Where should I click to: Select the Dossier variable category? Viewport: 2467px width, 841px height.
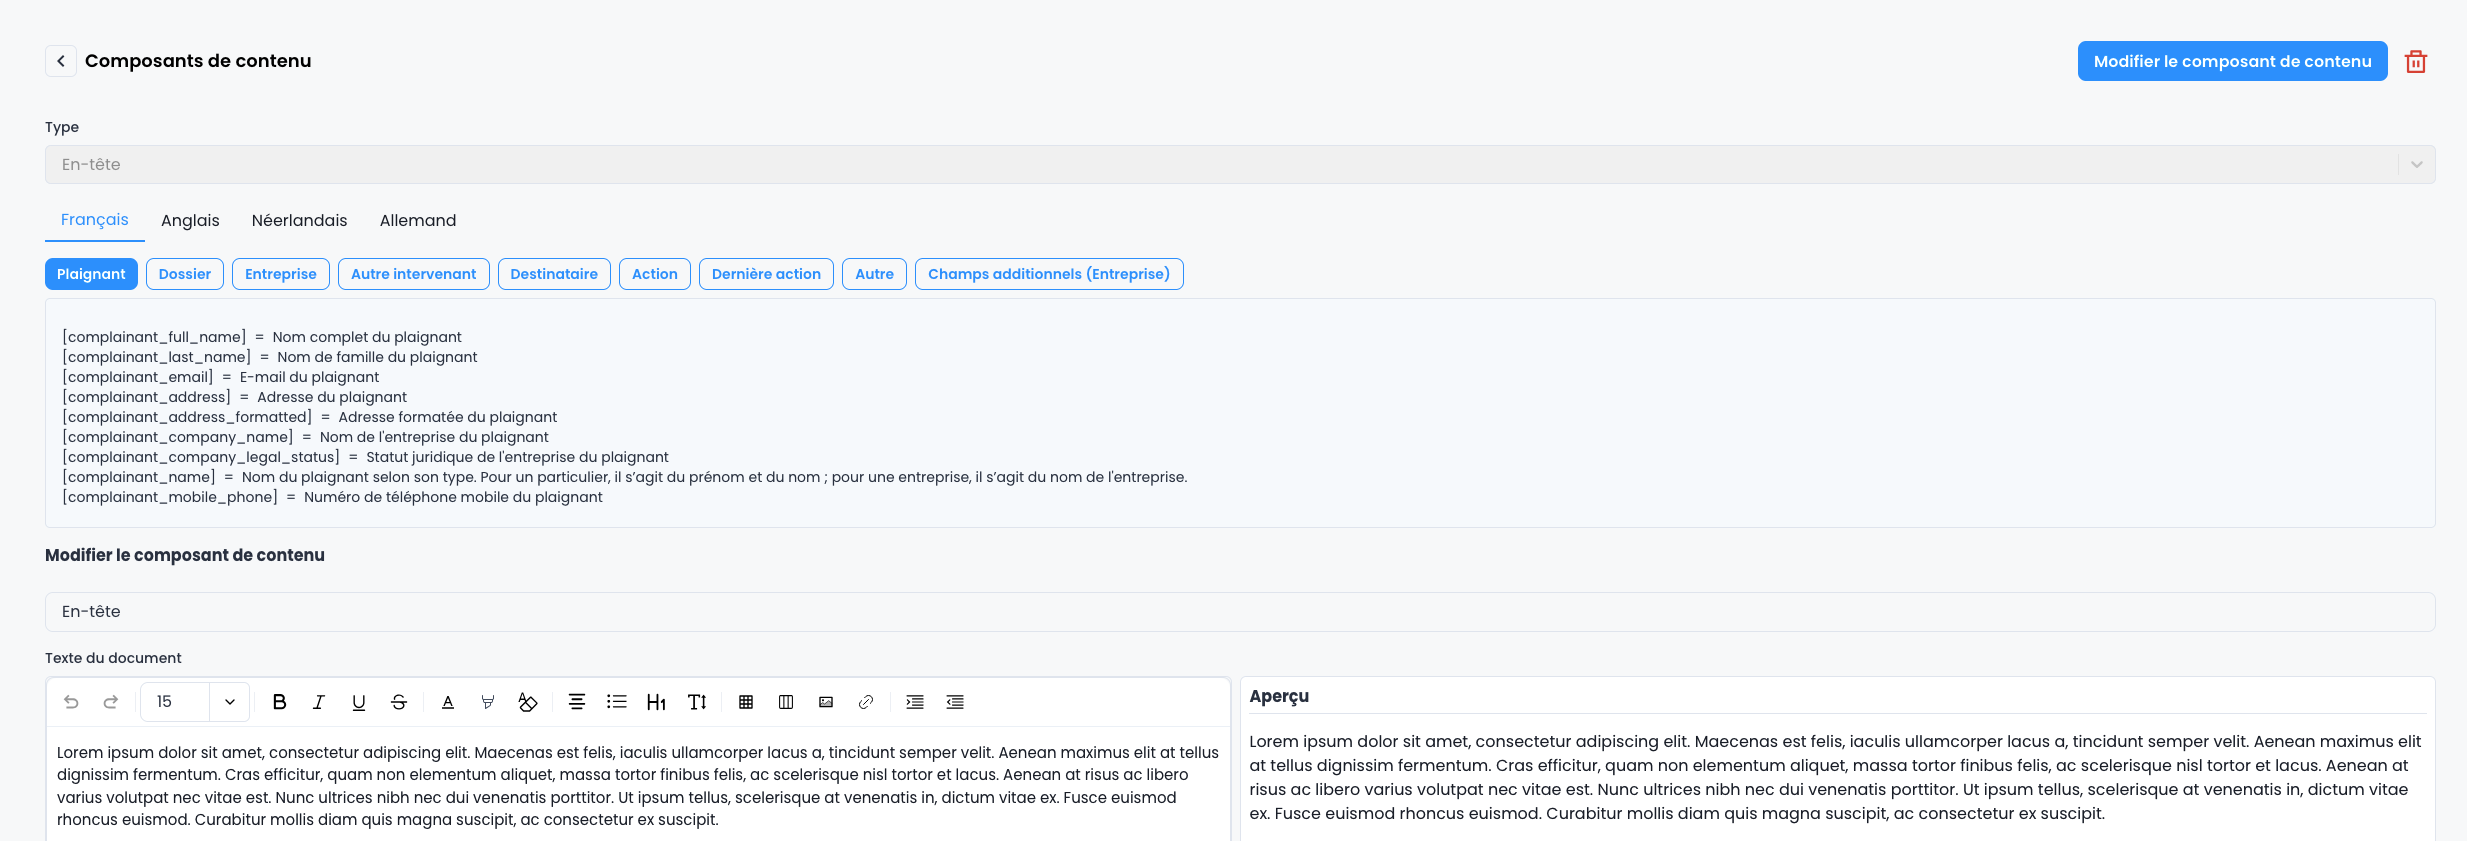185,274
